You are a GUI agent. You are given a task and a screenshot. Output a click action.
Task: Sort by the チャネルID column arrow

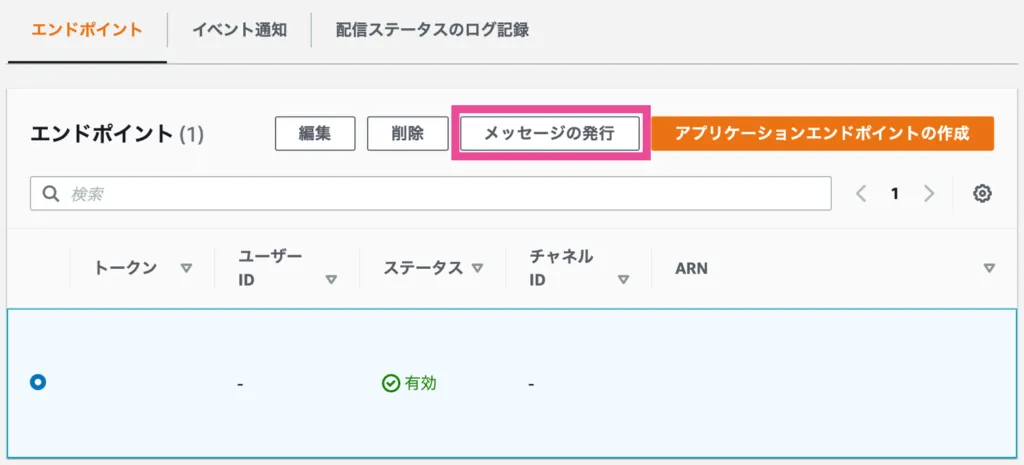(623, 280)
